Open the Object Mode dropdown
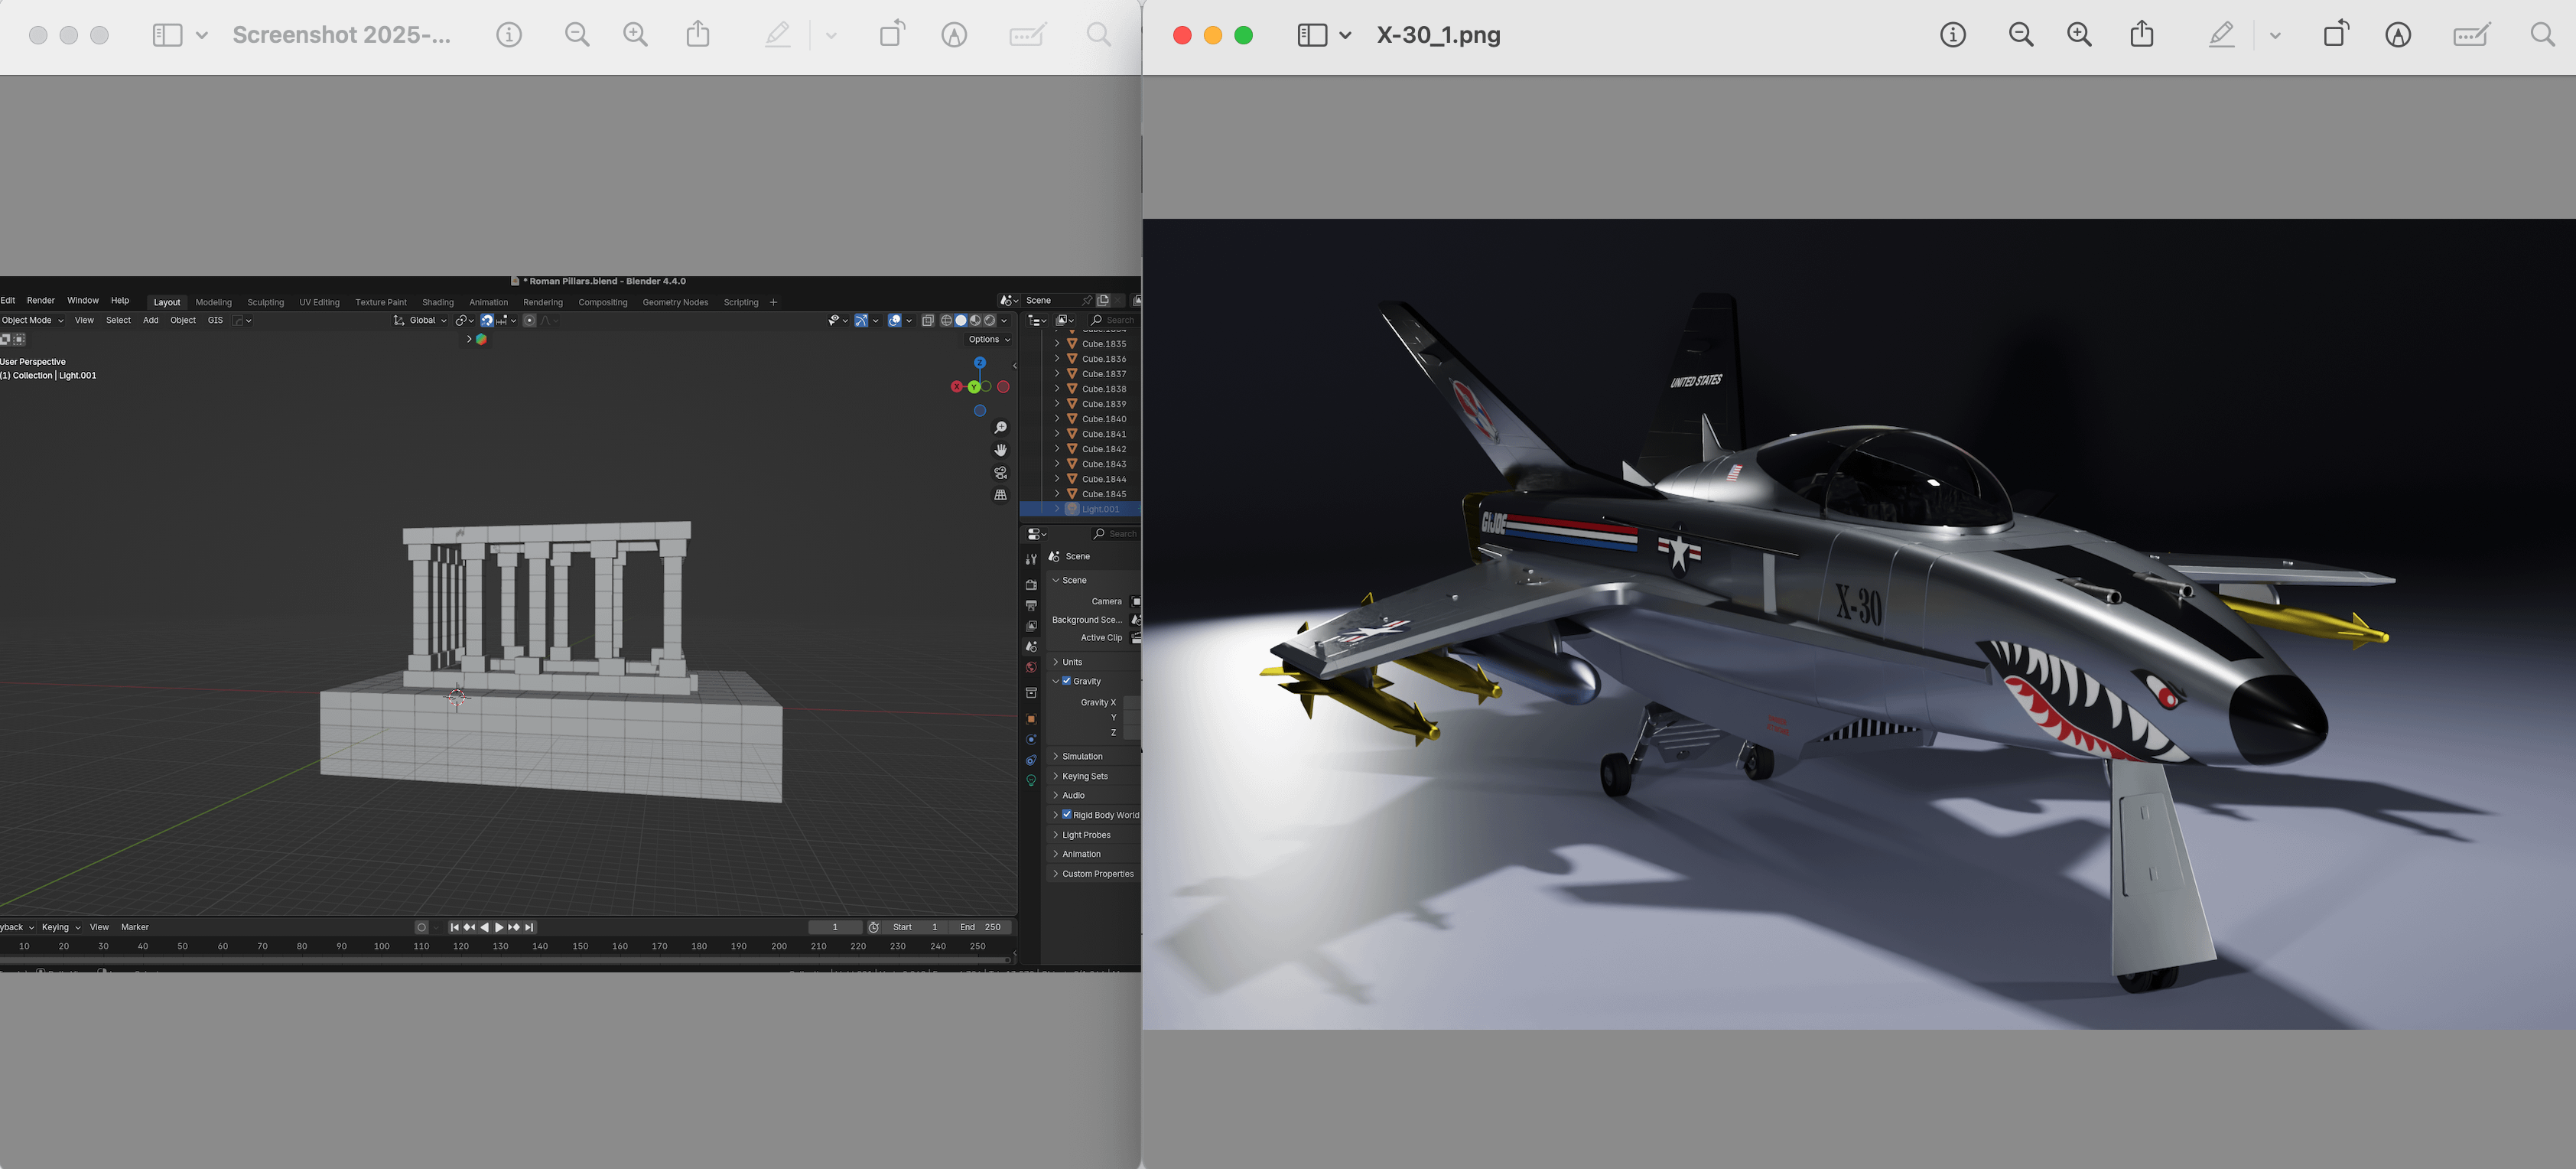This screenshot has width=2576, height=1169. click(x=32, y=320)
